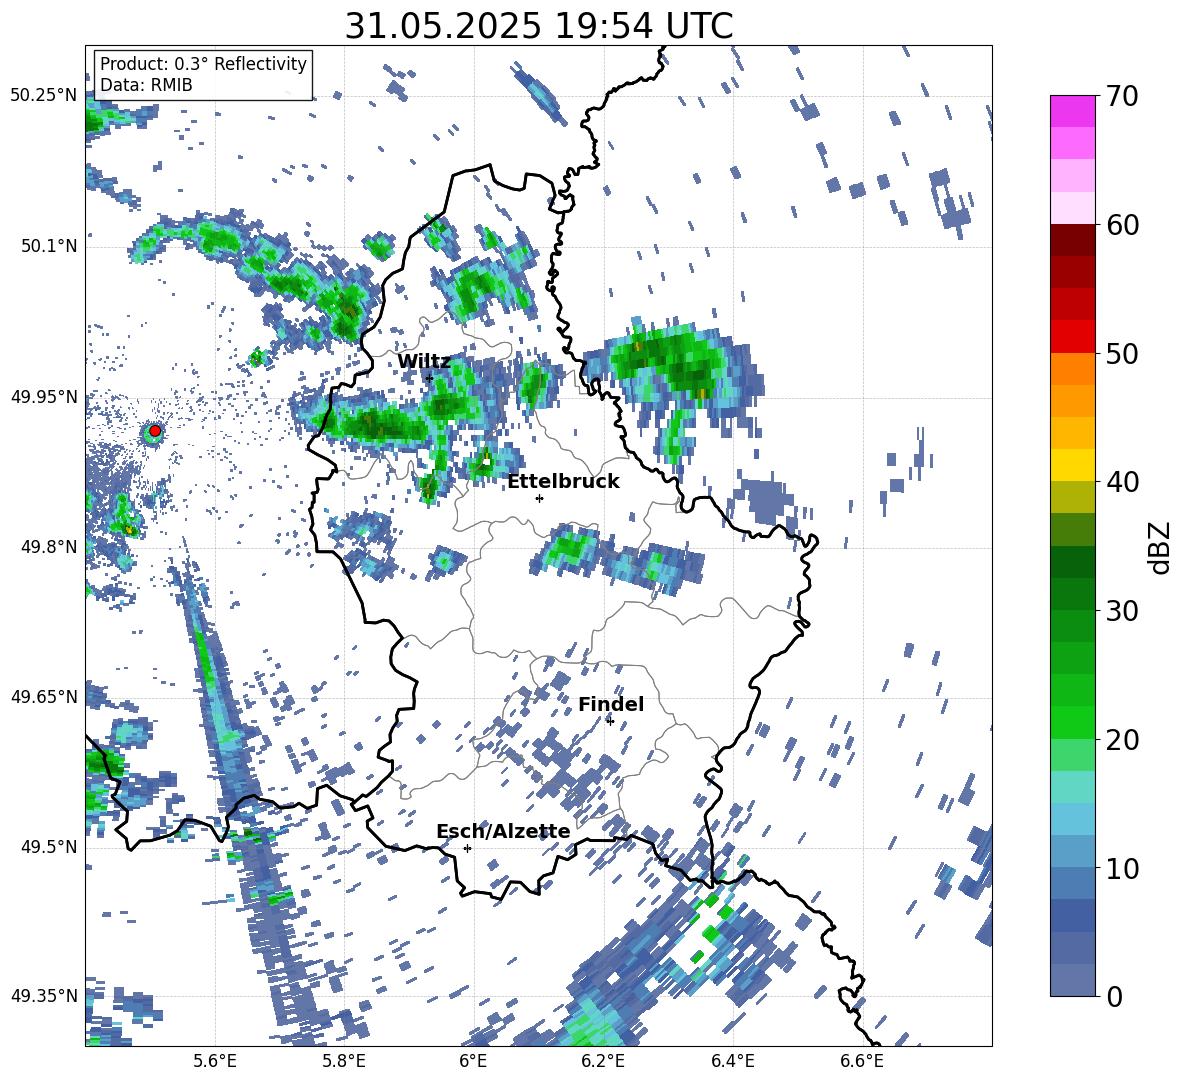Click the colorbar 20 tick label
Screen dimensions: 1184x1081
(1122, 740)
